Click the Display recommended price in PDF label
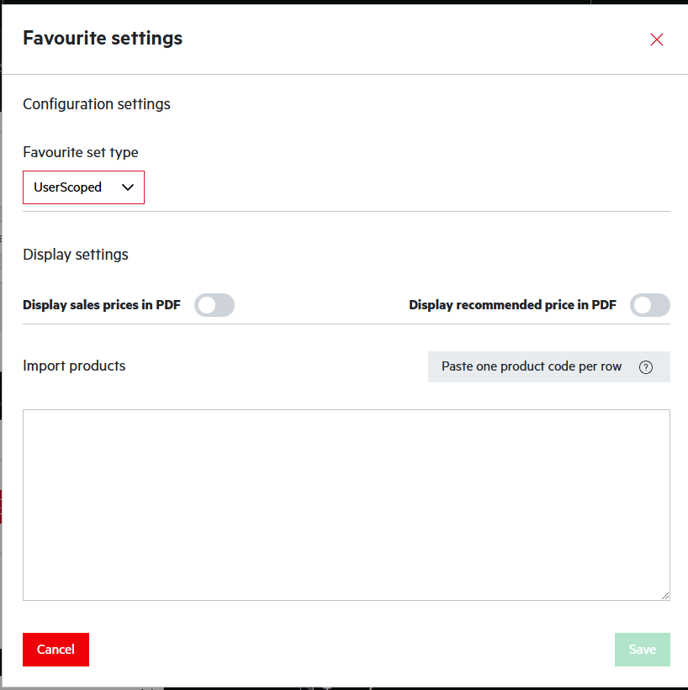Viewport: 688px width, 690px height. pyautogui.click(x=512, y=305)
